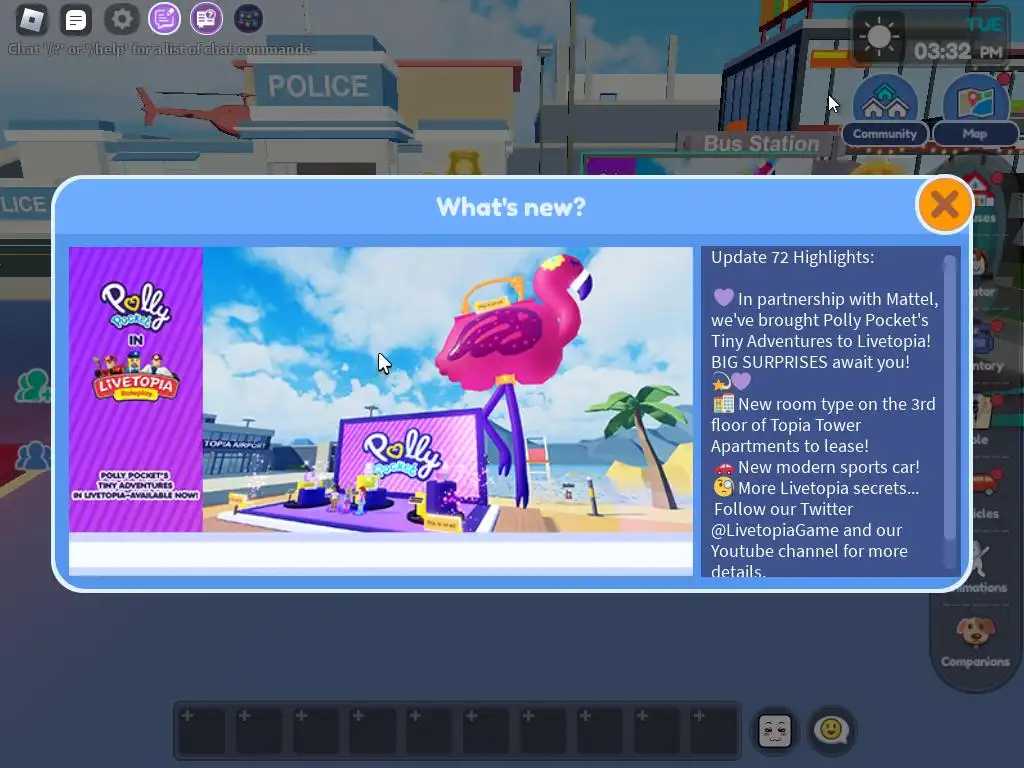This screenshot has height=768, width=1024.
Task: Click the @LivetopiaGame Twitter mention
Action: [774, 530]
